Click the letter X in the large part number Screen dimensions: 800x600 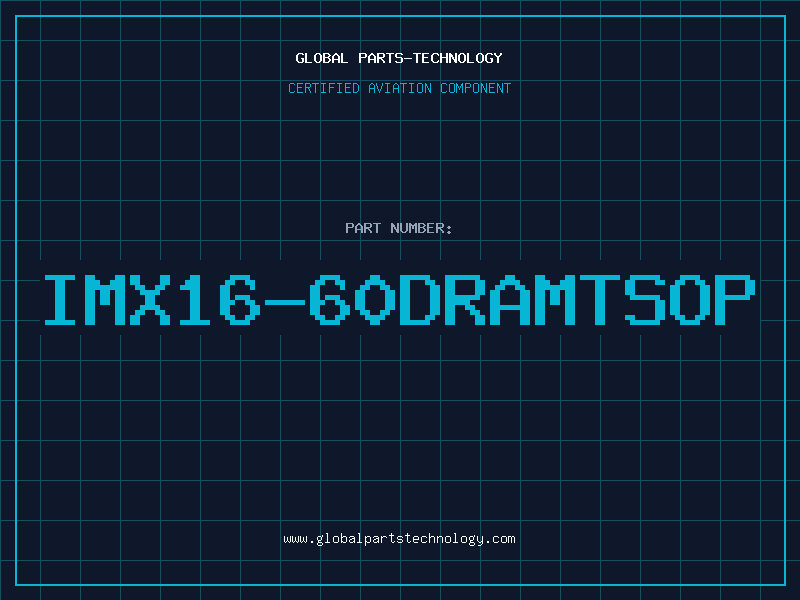150,300
